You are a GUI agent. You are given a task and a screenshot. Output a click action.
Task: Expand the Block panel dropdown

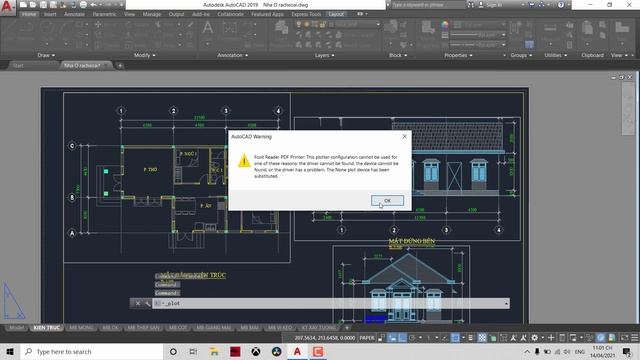[x=398, y=55]
